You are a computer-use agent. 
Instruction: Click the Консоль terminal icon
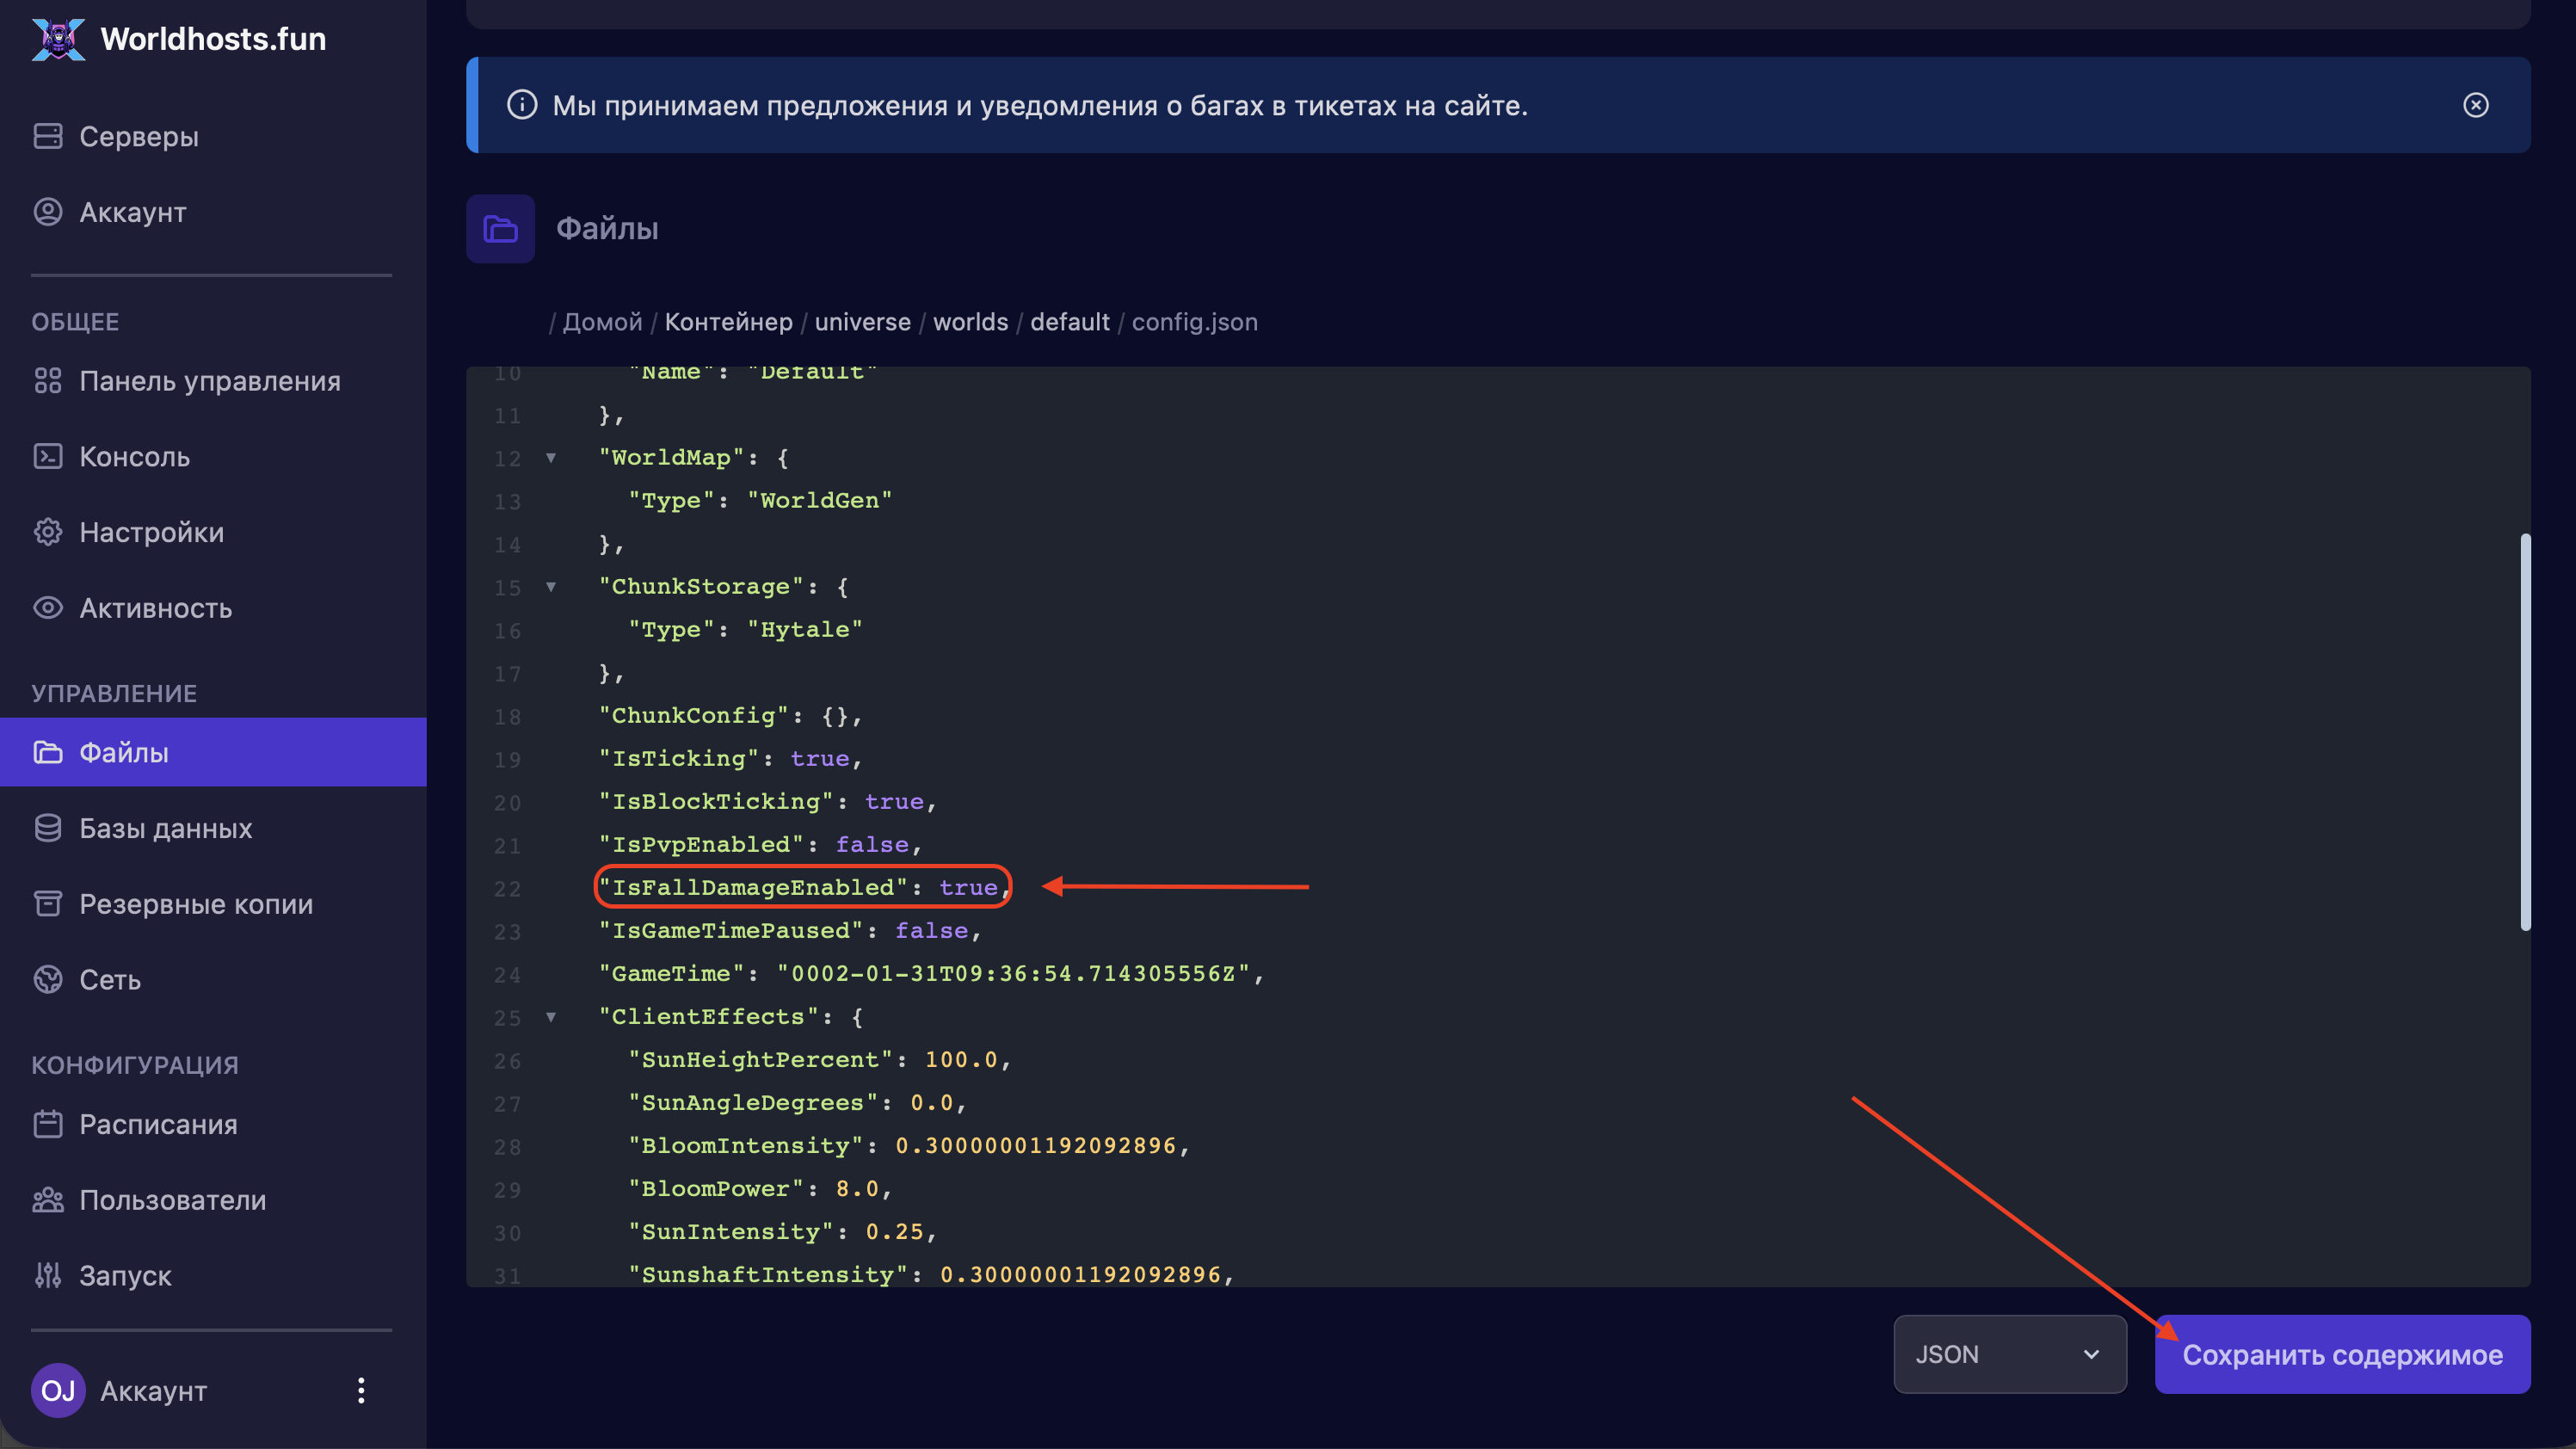(x=47, y=456)
